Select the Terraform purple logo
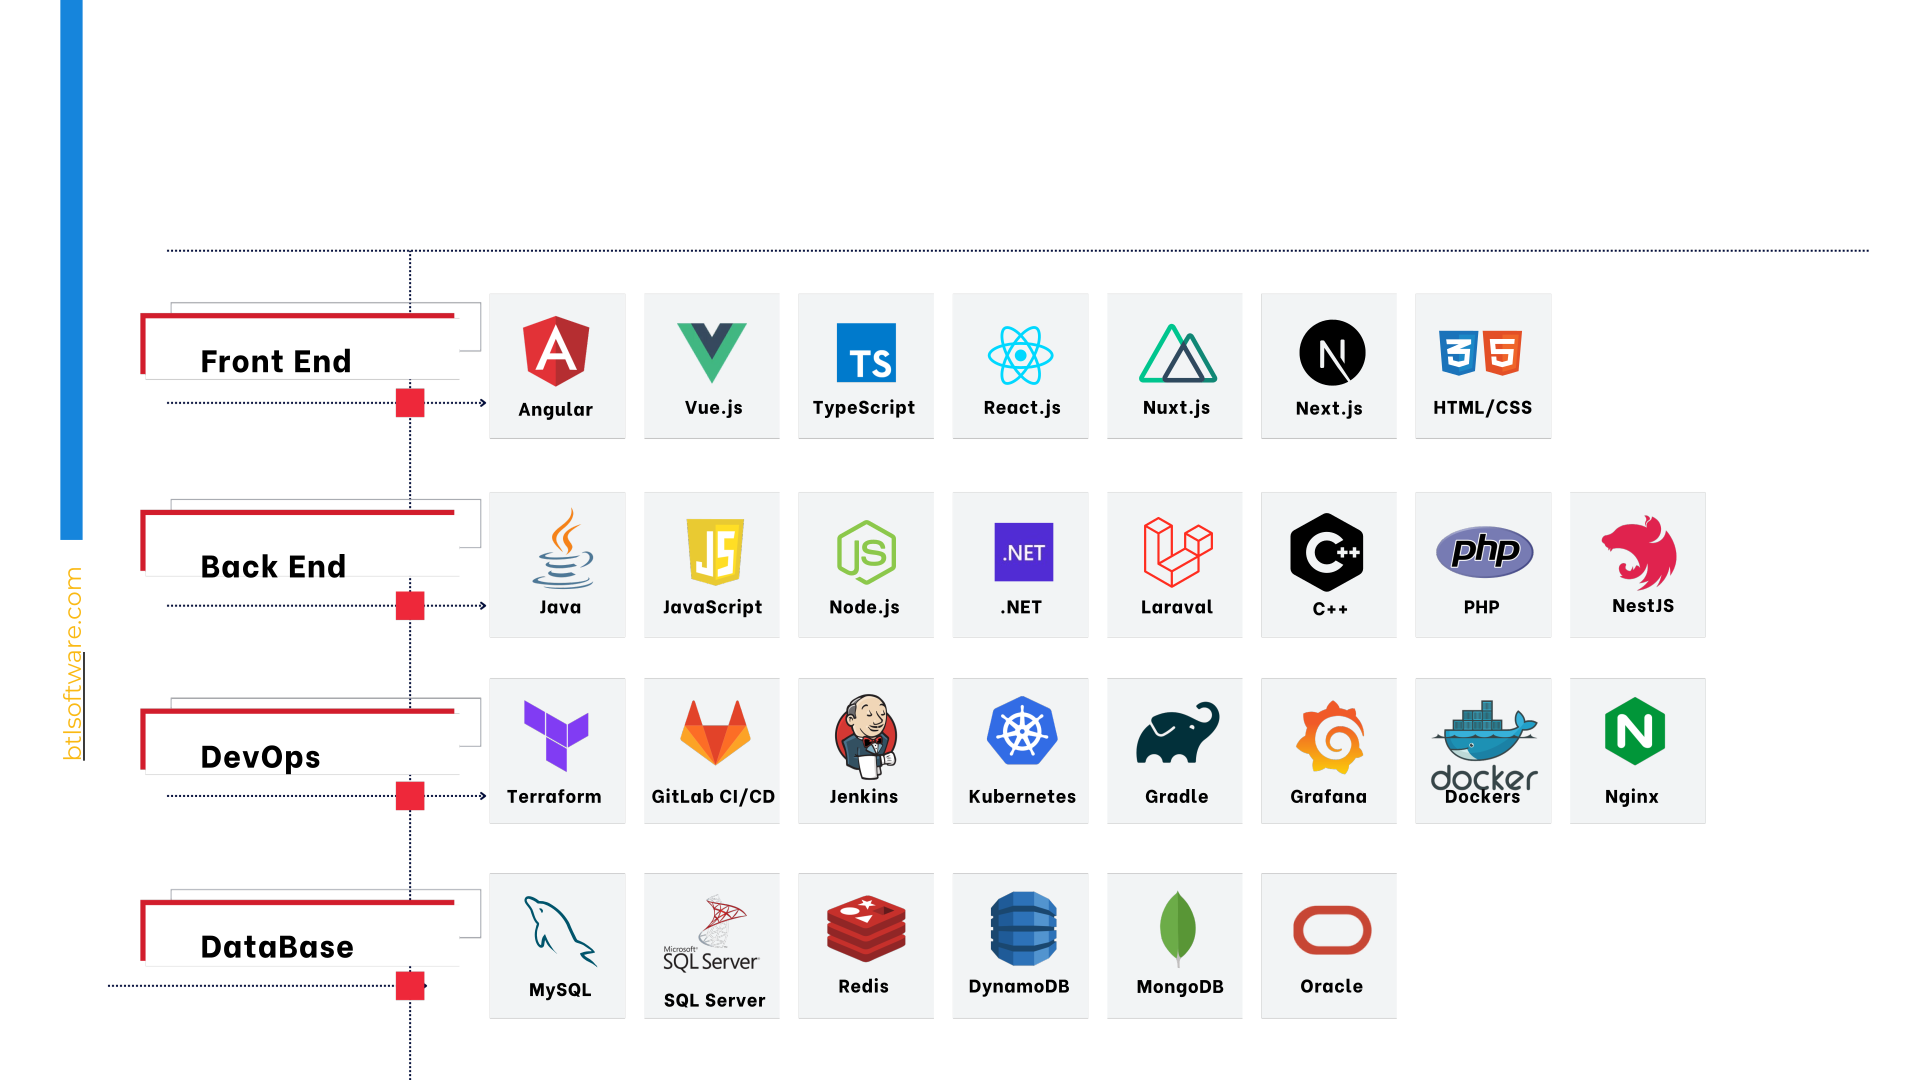The height and width of the screenshot is (1080, 1920). click(556, 736)
